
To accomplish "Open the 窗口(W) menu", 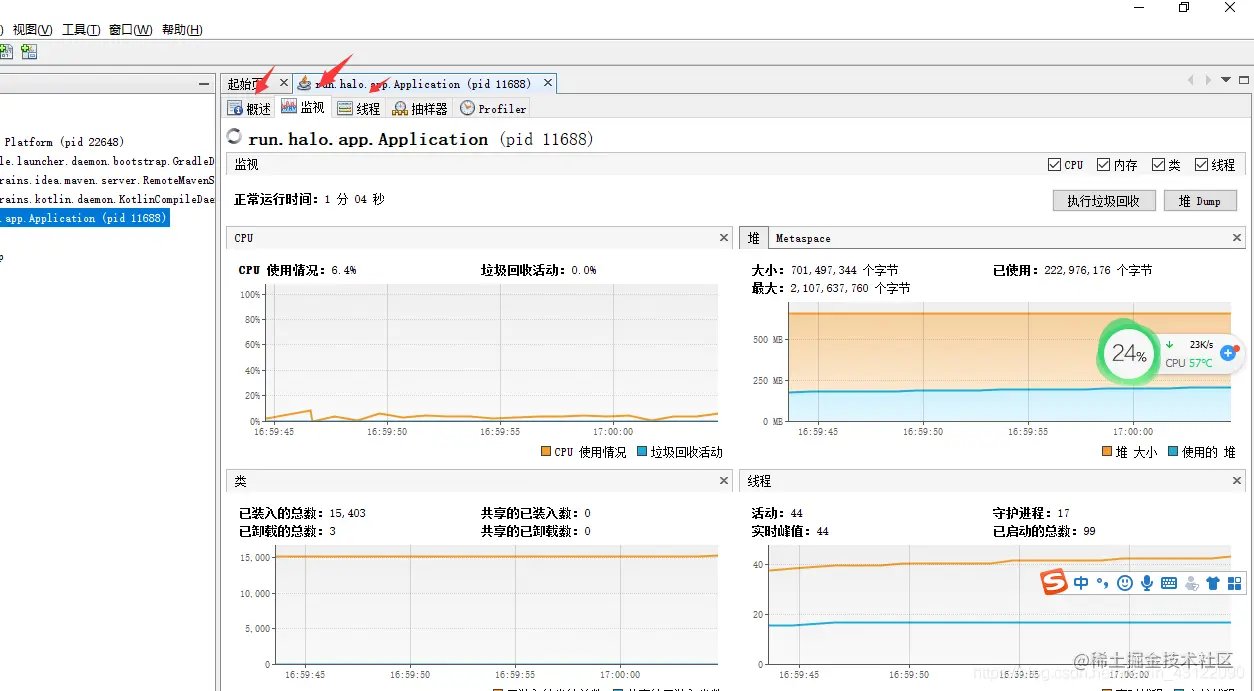I will (131, 30).
